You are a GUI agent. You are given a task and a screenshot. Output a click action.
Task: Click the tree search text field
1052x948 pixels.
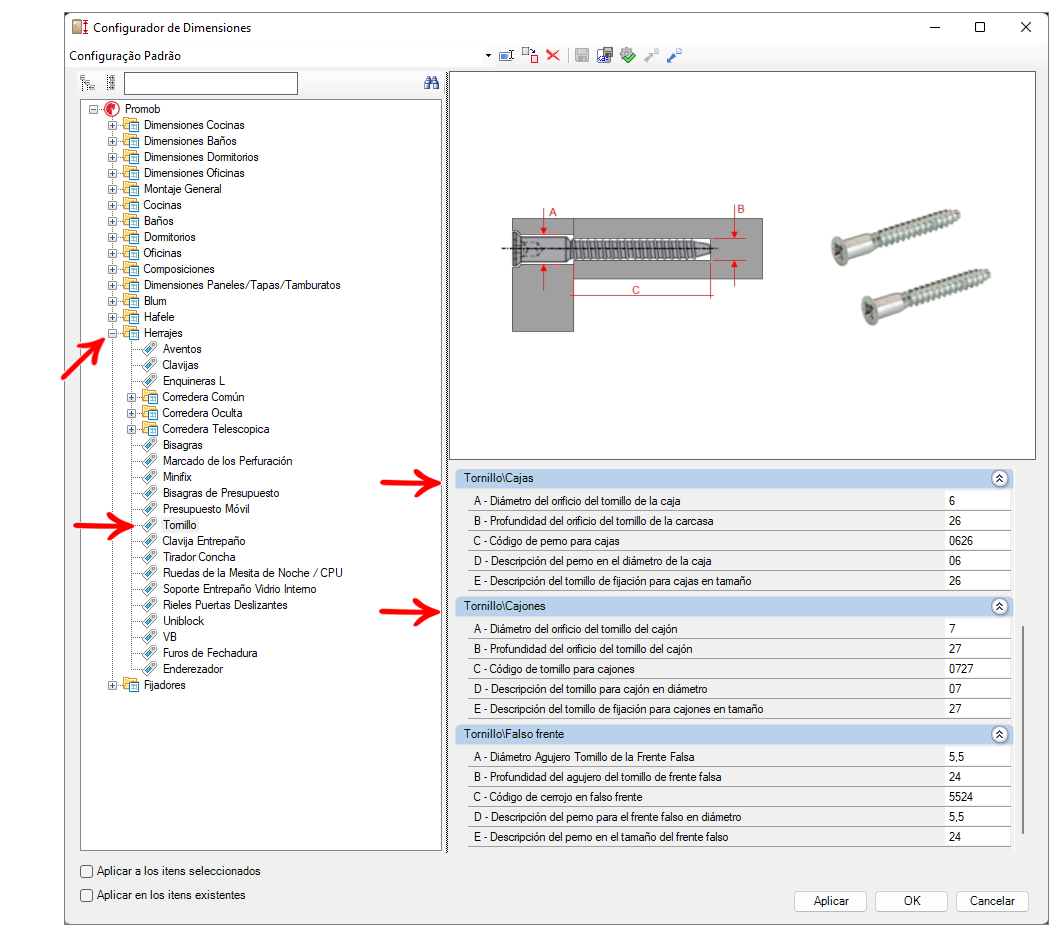211,83
